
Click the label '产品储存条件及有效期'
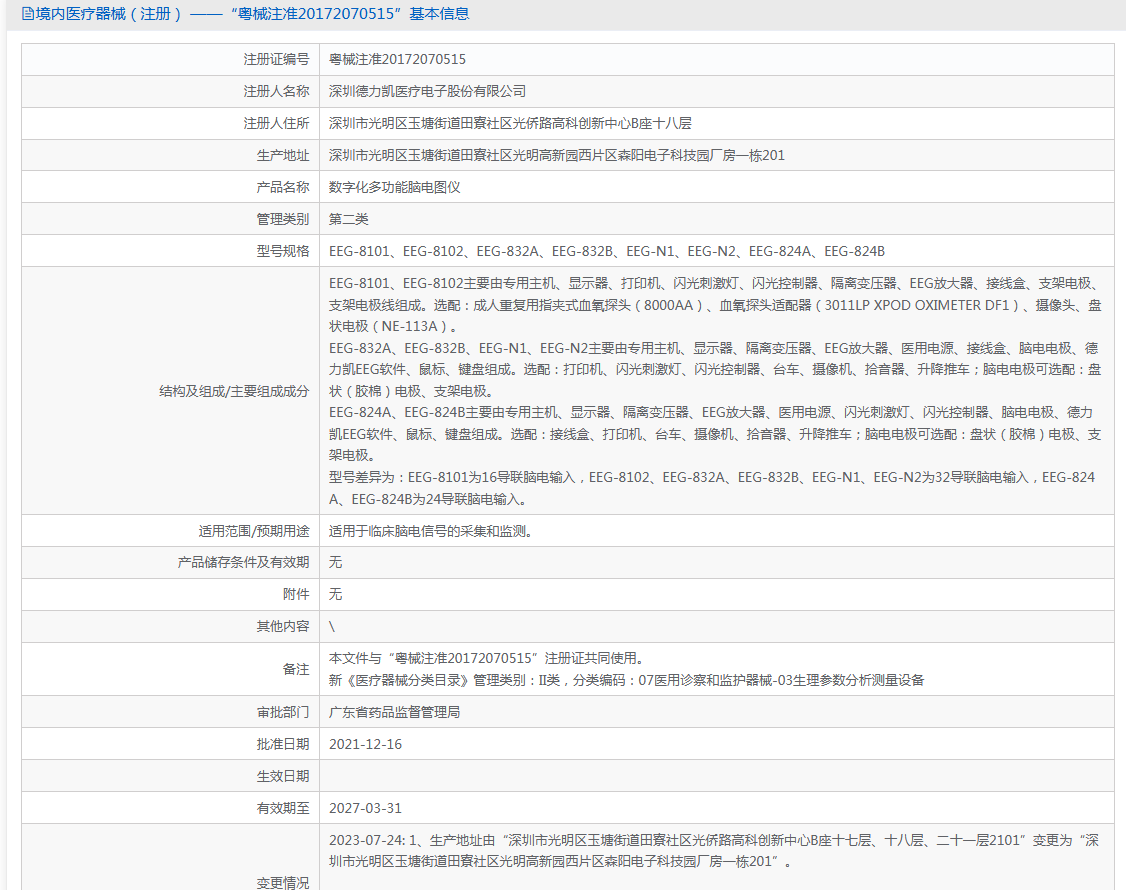tap(243, 562)
